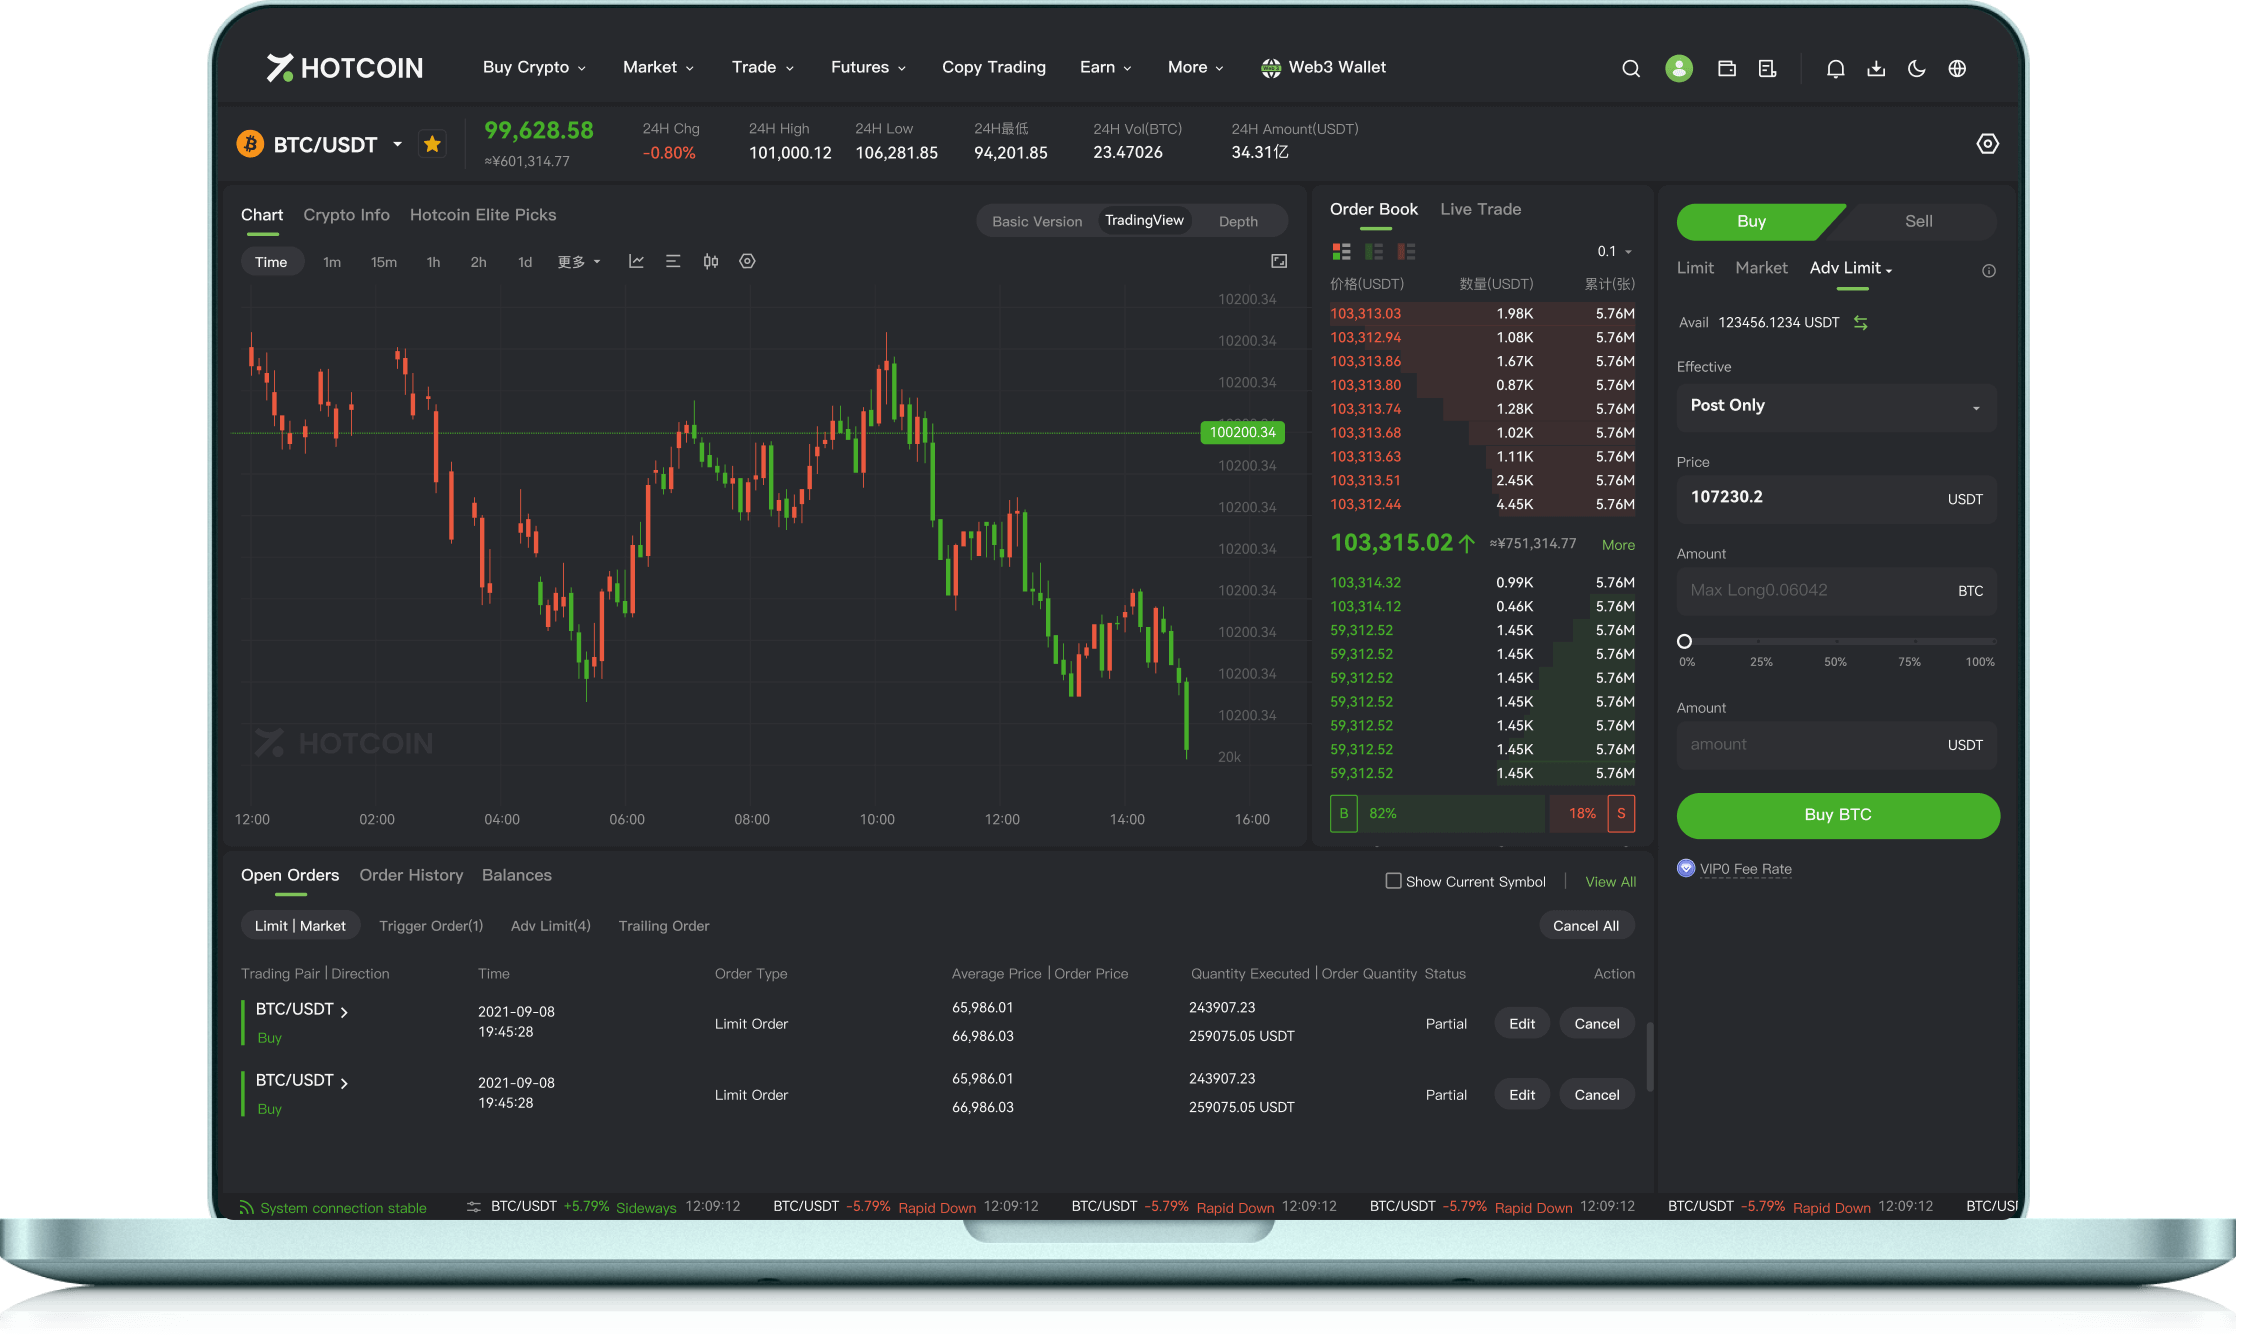This screenshot has height=1336, width=2244.
Task: Click the search magnifier icon in header
Action: [x=1630, y=69]
